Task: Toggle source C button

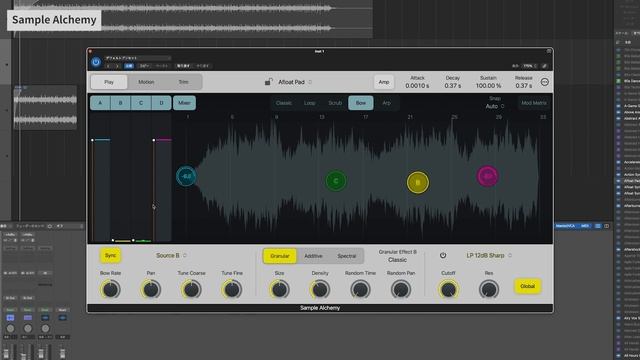Action: click(x=141, y=103)
